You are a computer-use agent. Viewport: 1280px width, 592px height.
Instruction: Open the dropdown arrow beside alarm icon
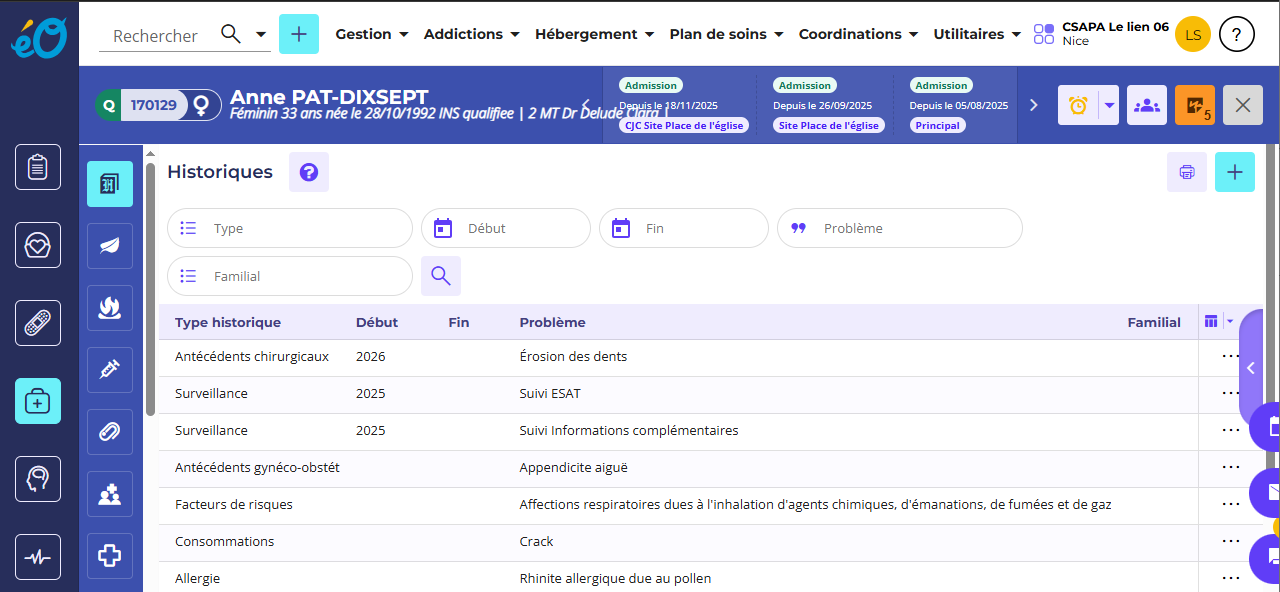1109,105
